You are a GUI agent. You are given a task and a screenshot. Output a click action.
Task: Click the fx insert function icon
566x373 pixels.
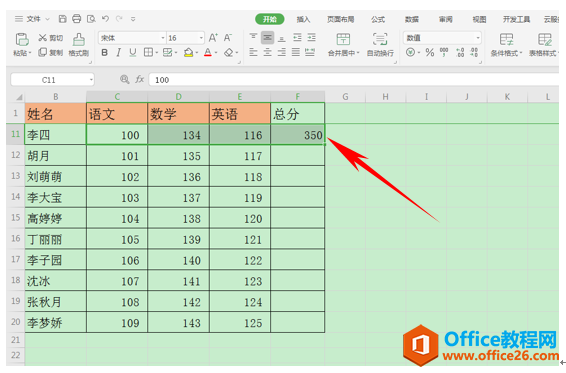coord(139,79)
